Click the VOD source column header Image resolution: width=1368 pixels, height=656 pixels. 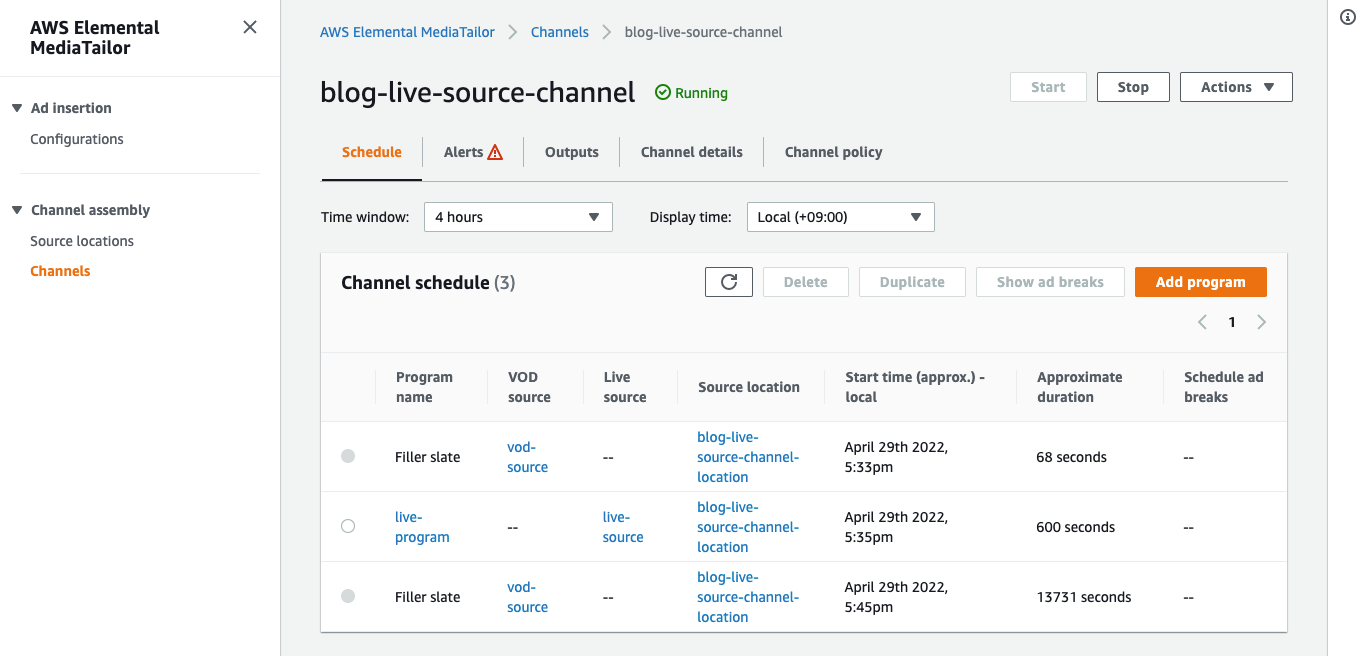tap(529, 387)
